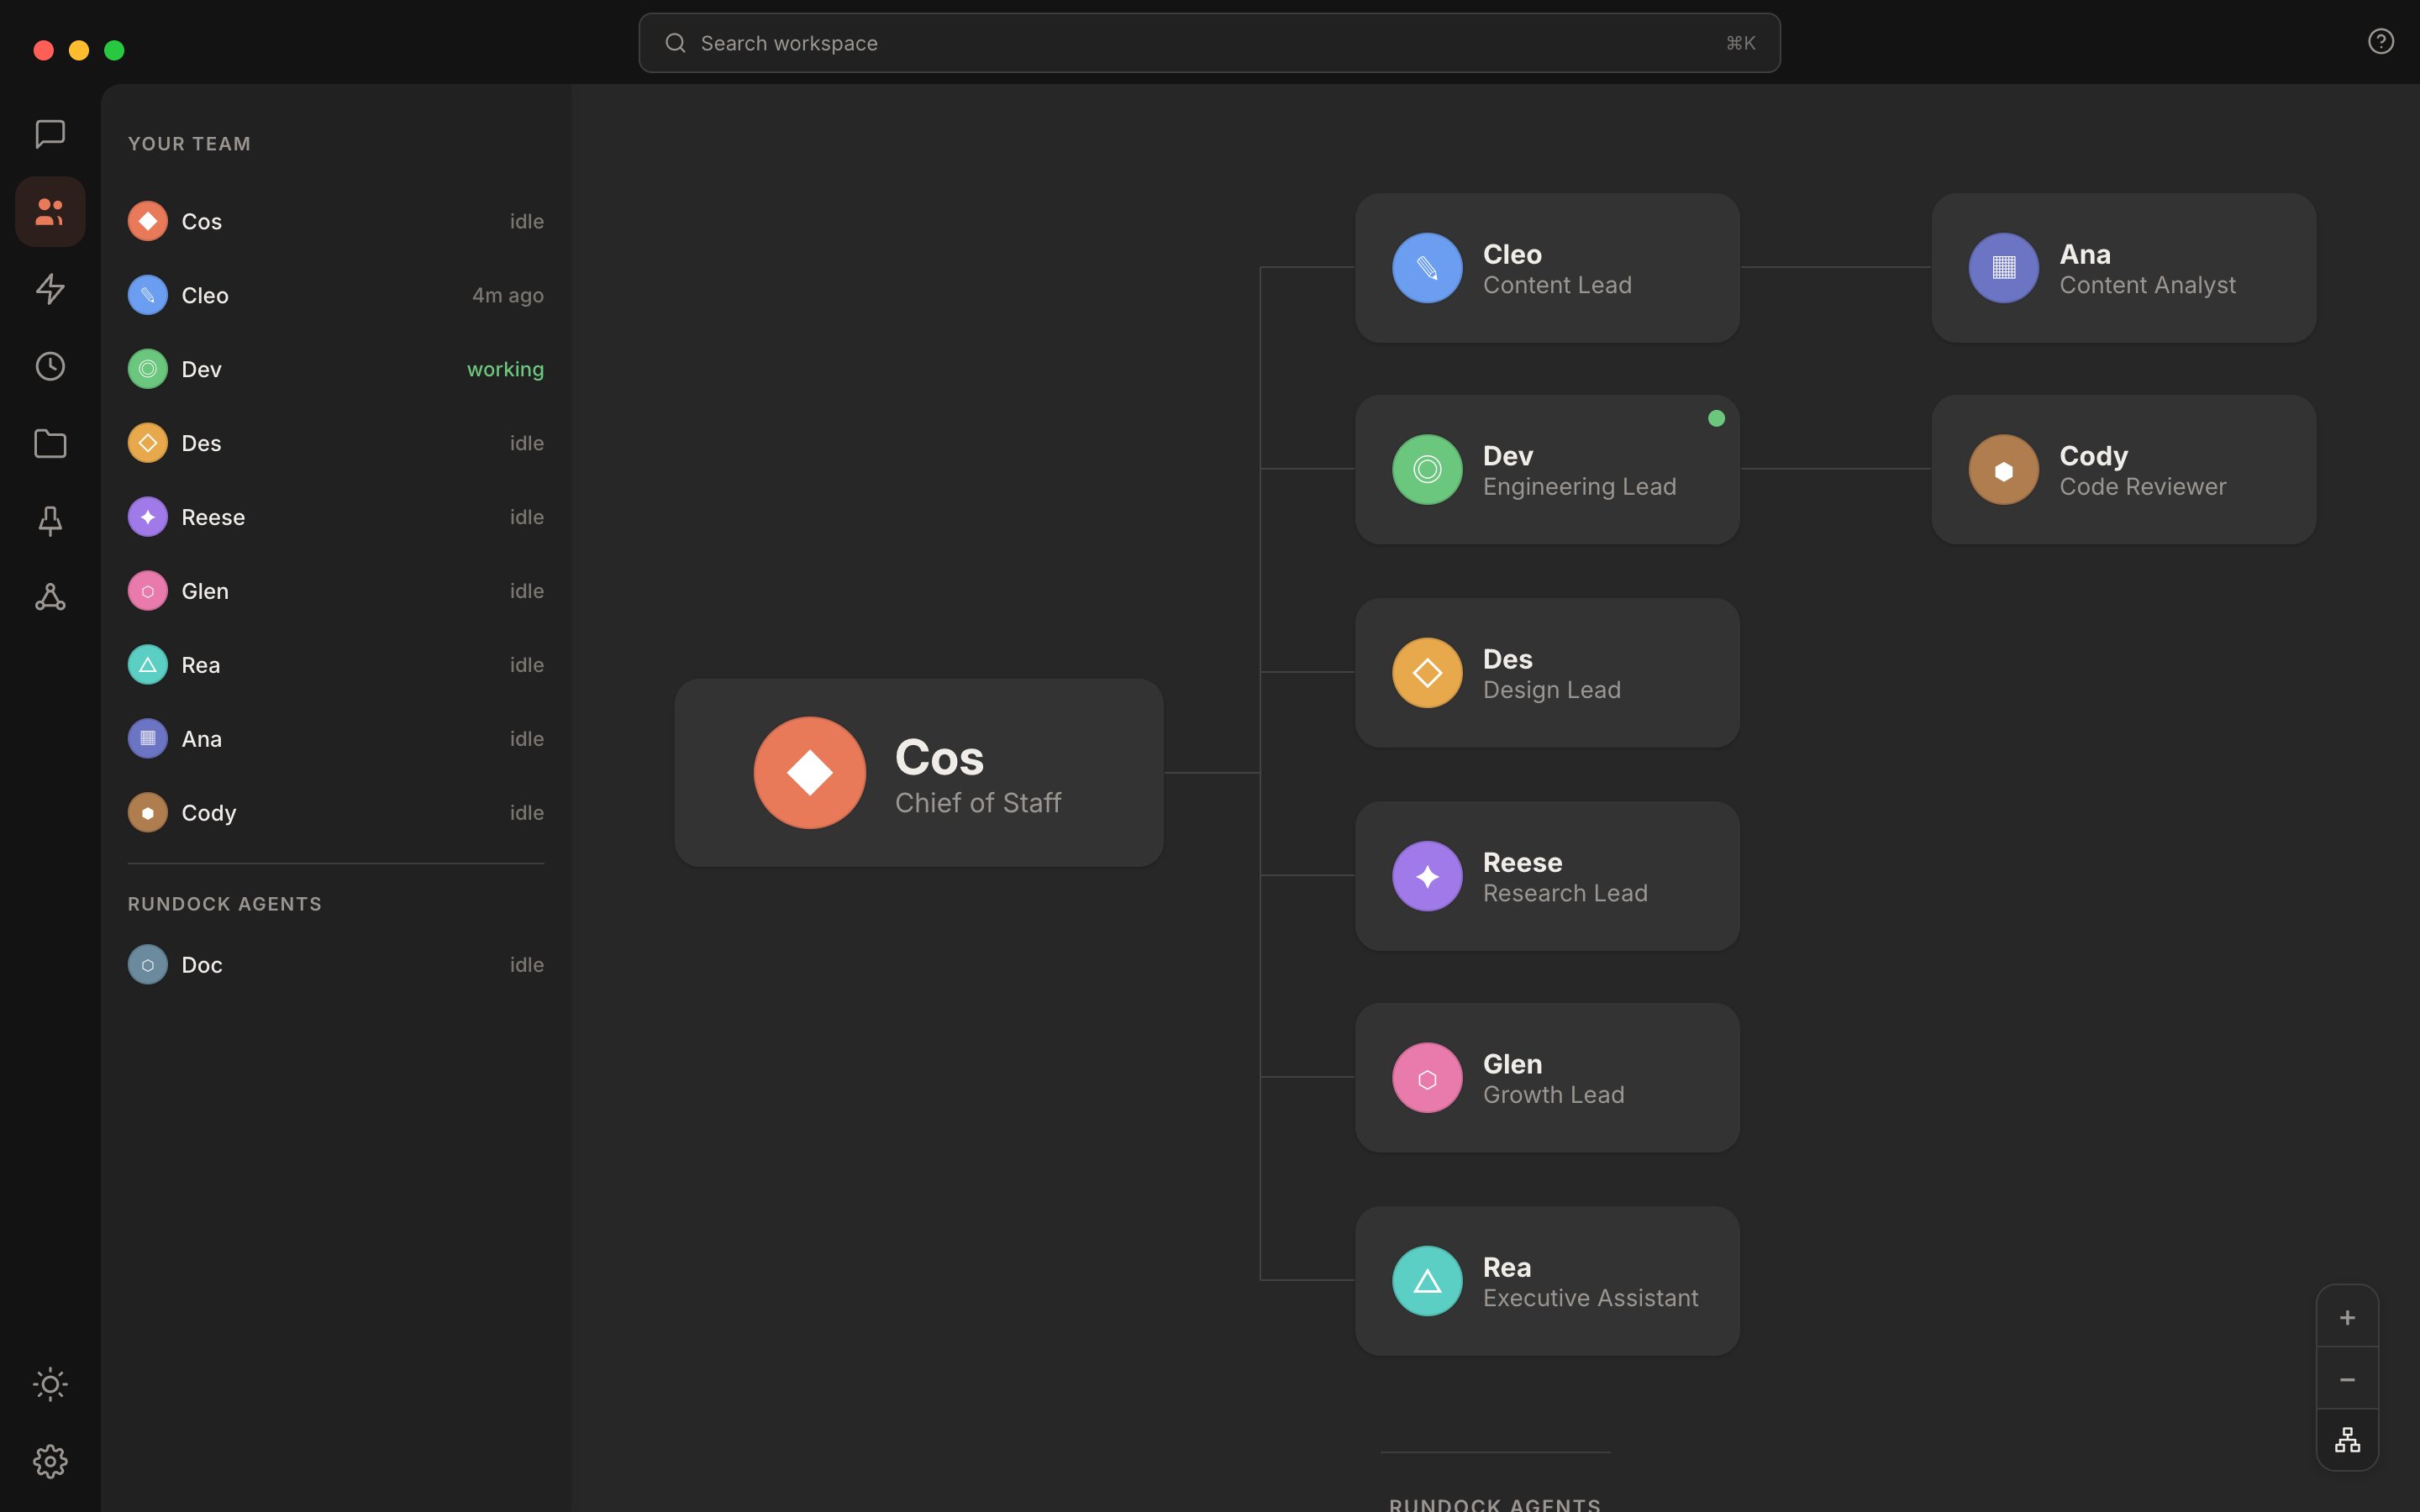Open the Rea Executive Assistant card

[1547, 1281]
